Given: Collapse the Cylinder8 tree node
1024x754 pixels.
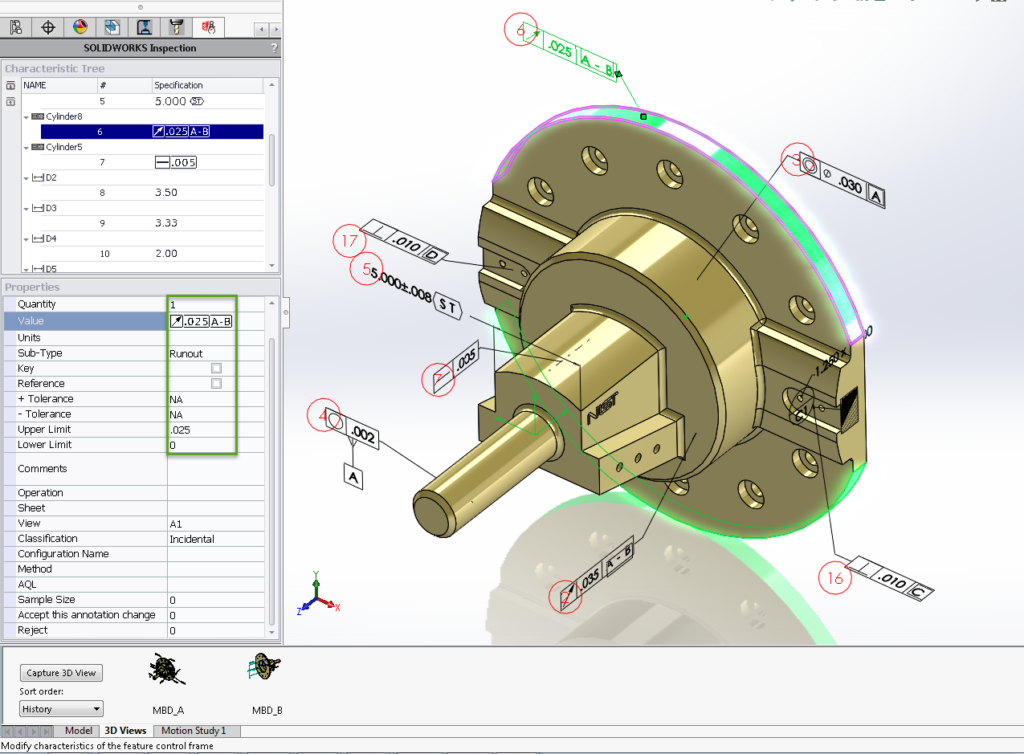Looking at the screenshot, I should 27,117.
